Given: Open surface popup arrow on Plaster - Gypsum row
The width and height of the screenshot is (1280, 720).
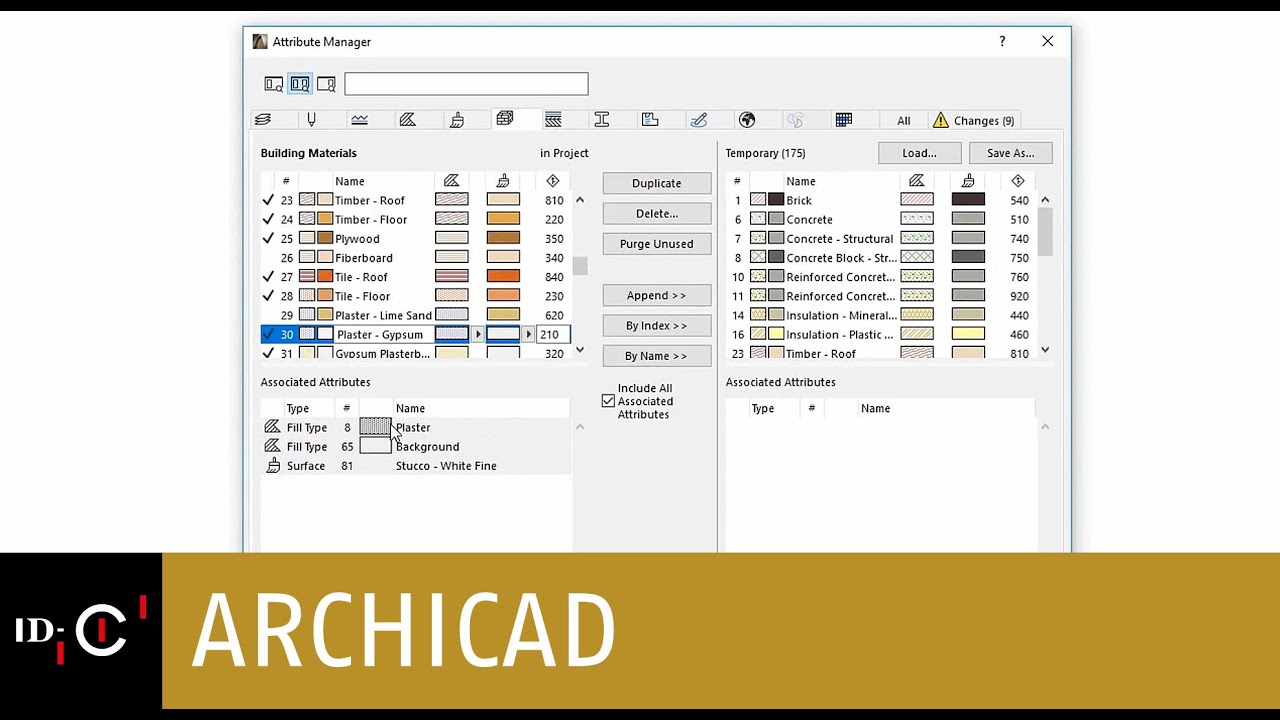Looking at the screenshot, I should pyautogui.click(x=529, y=335).
